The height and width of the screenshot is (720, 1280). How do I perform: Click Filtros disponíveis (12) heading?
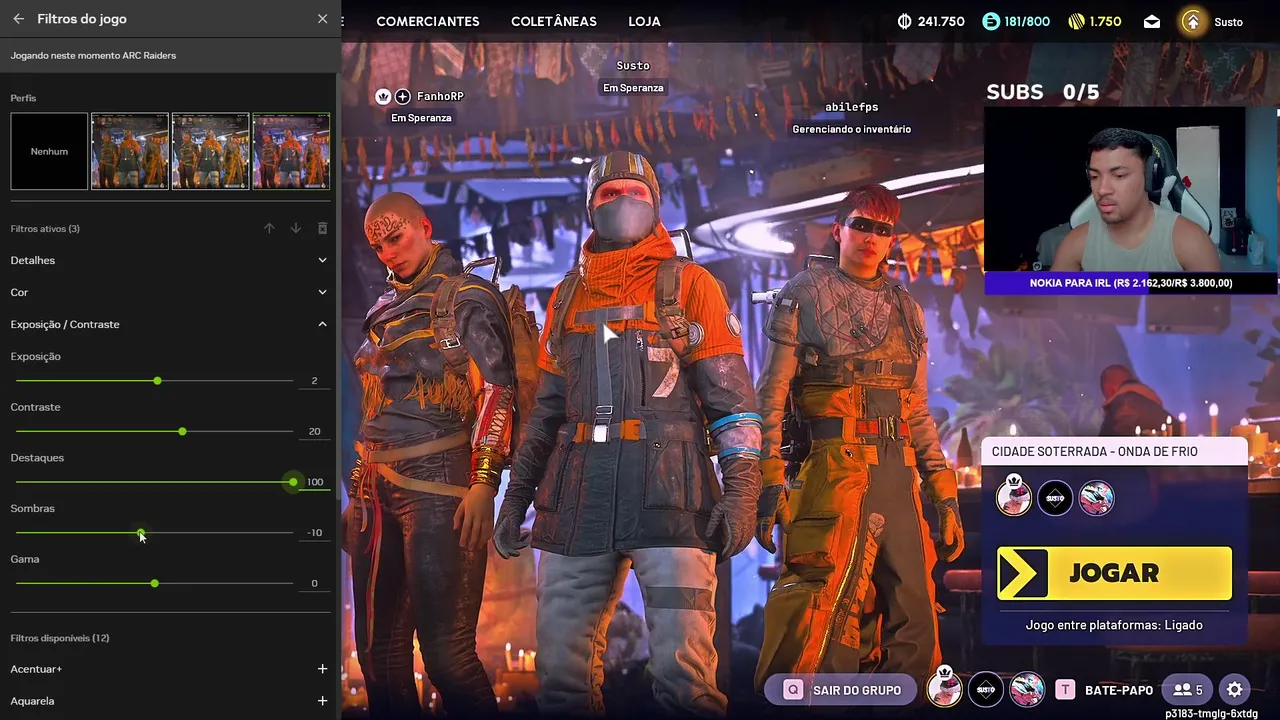click(x=60, y=638)
